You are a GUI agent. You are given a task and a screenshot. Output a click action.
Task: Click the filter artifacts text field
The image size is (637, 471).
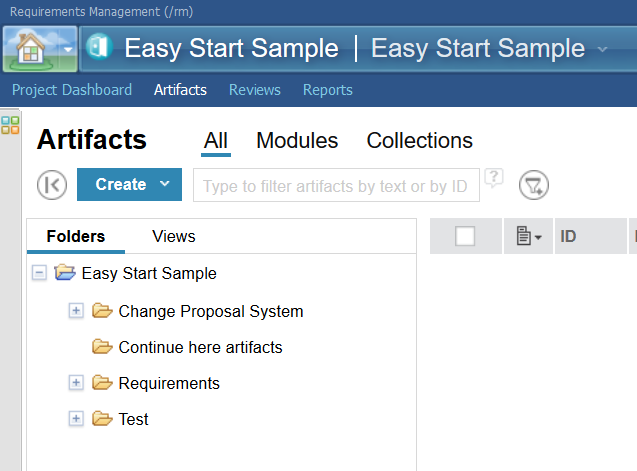[x=336, y=185]
